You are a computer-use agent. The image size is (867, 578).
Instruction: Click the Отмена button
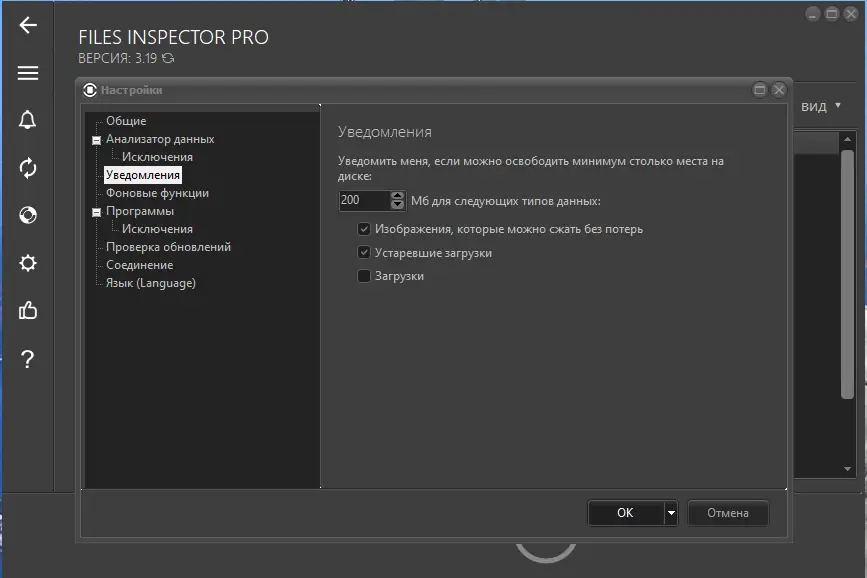pos(728,513)
